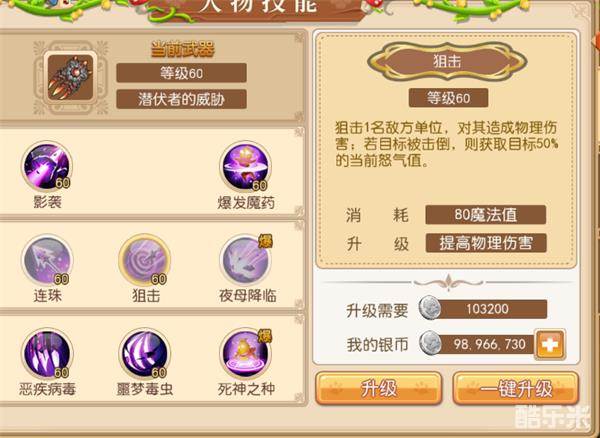The height and width of the screenshot is (438, 600).
Task: Click the 一键升级 button
Action: 516,389
